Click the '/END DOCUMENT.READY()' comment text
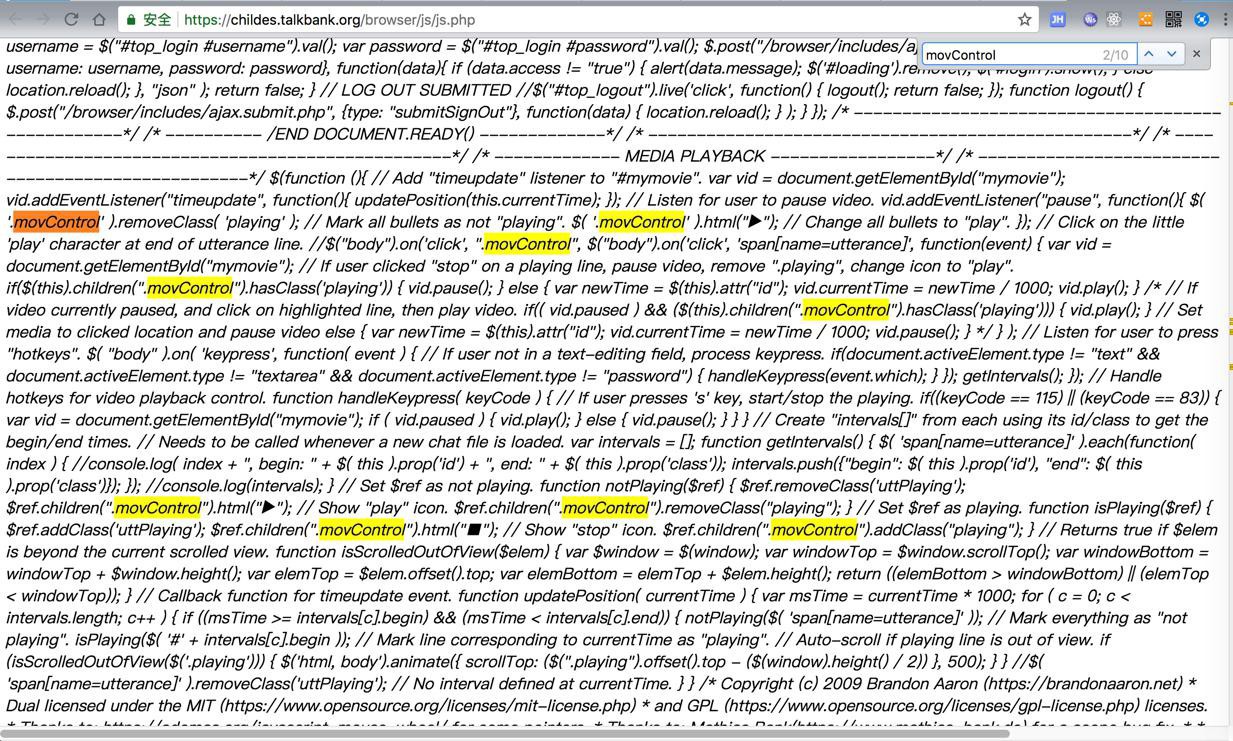 [371, 134]
